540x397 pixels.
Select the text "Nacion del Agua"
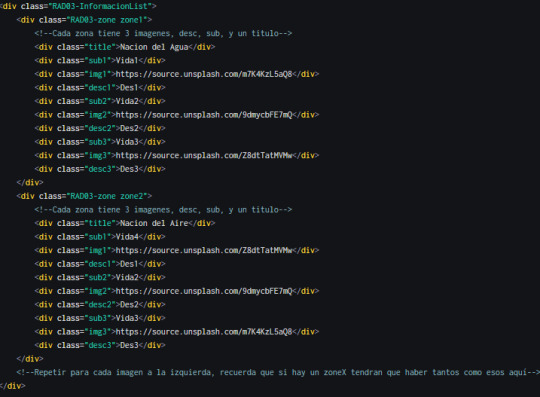click(154, 47)
